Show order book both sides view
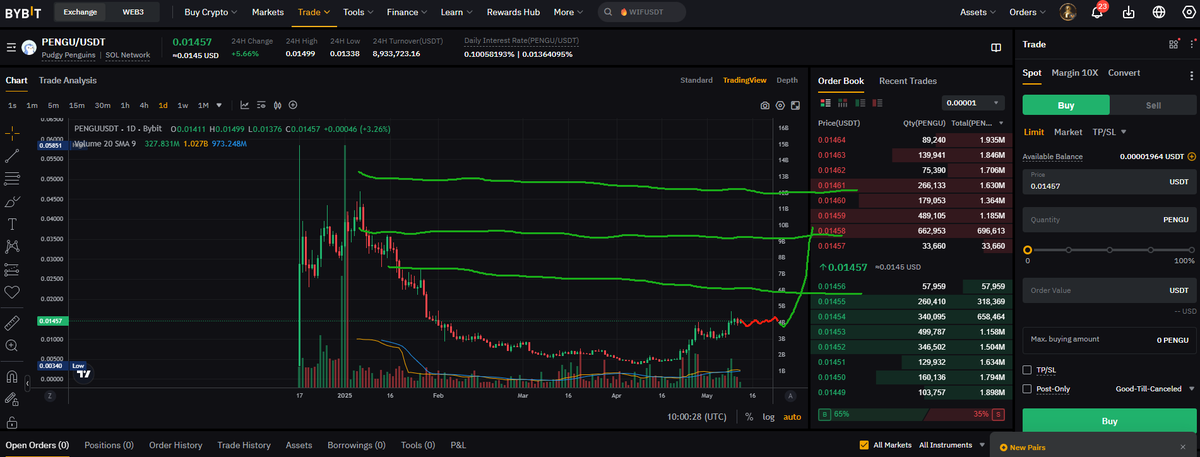This screenshot has height=457, width=1200. 825,103
